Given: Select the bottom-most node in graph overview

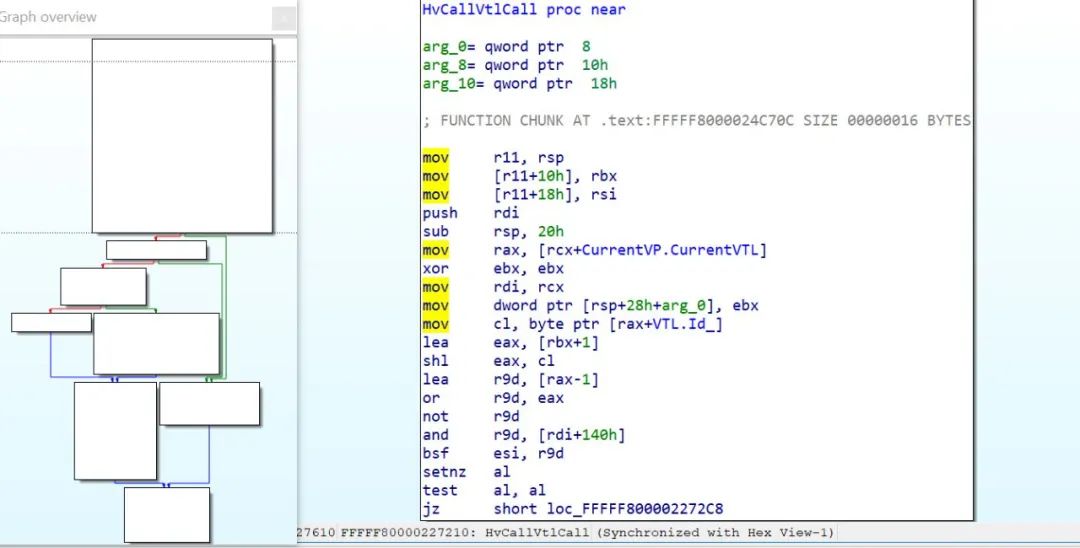Looking at the screenshot, I should click(x=167, y=514).
